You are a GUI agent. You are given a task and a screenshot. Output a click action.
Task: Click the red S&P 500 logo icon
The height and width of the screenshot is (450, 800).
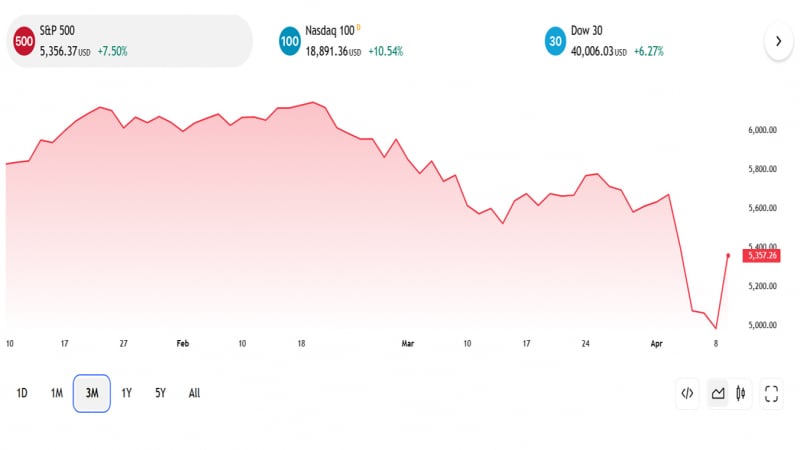23,41
